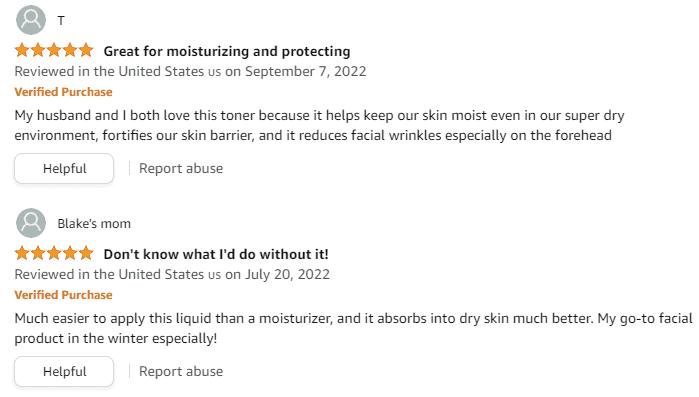Click first star on Blake's mom review

[x=22, y=253]
